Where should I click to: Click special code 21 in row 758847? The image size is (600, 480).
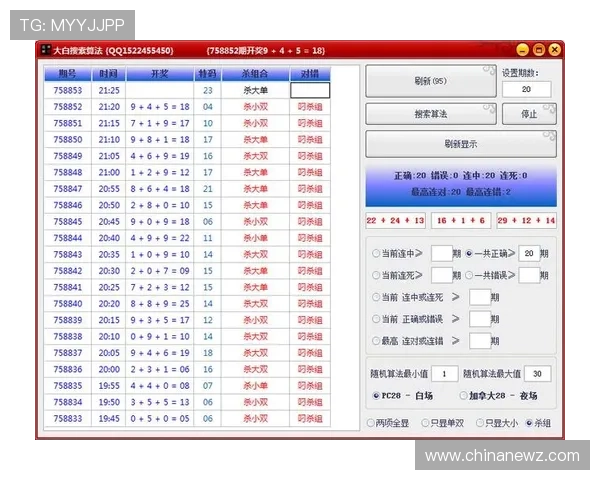(x=207, y=189)
